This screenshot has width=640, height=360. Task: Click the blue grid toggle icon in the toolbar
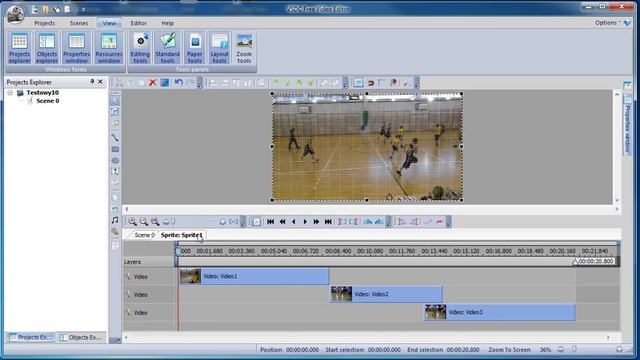coord(358,83)
